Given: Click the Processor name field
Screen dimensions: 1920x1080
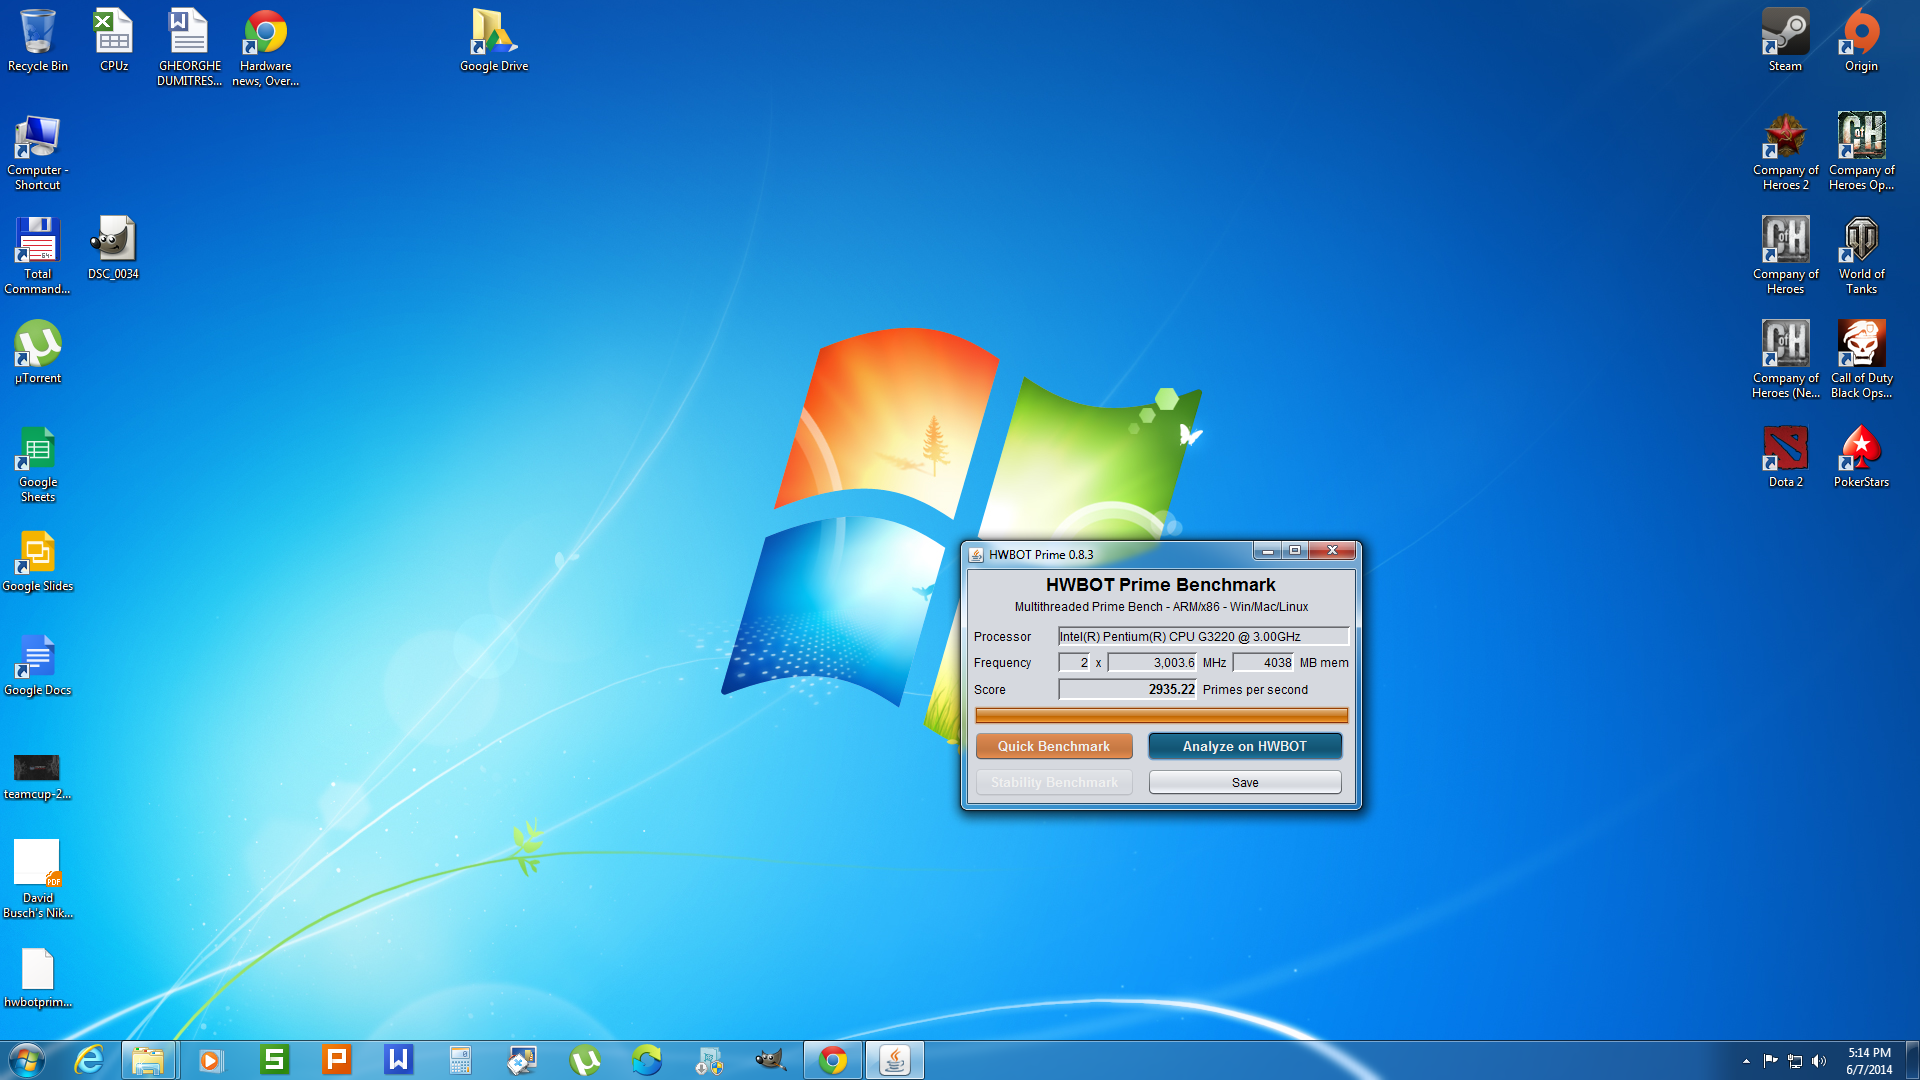Looking at the screenshot, I should 1203,636.
